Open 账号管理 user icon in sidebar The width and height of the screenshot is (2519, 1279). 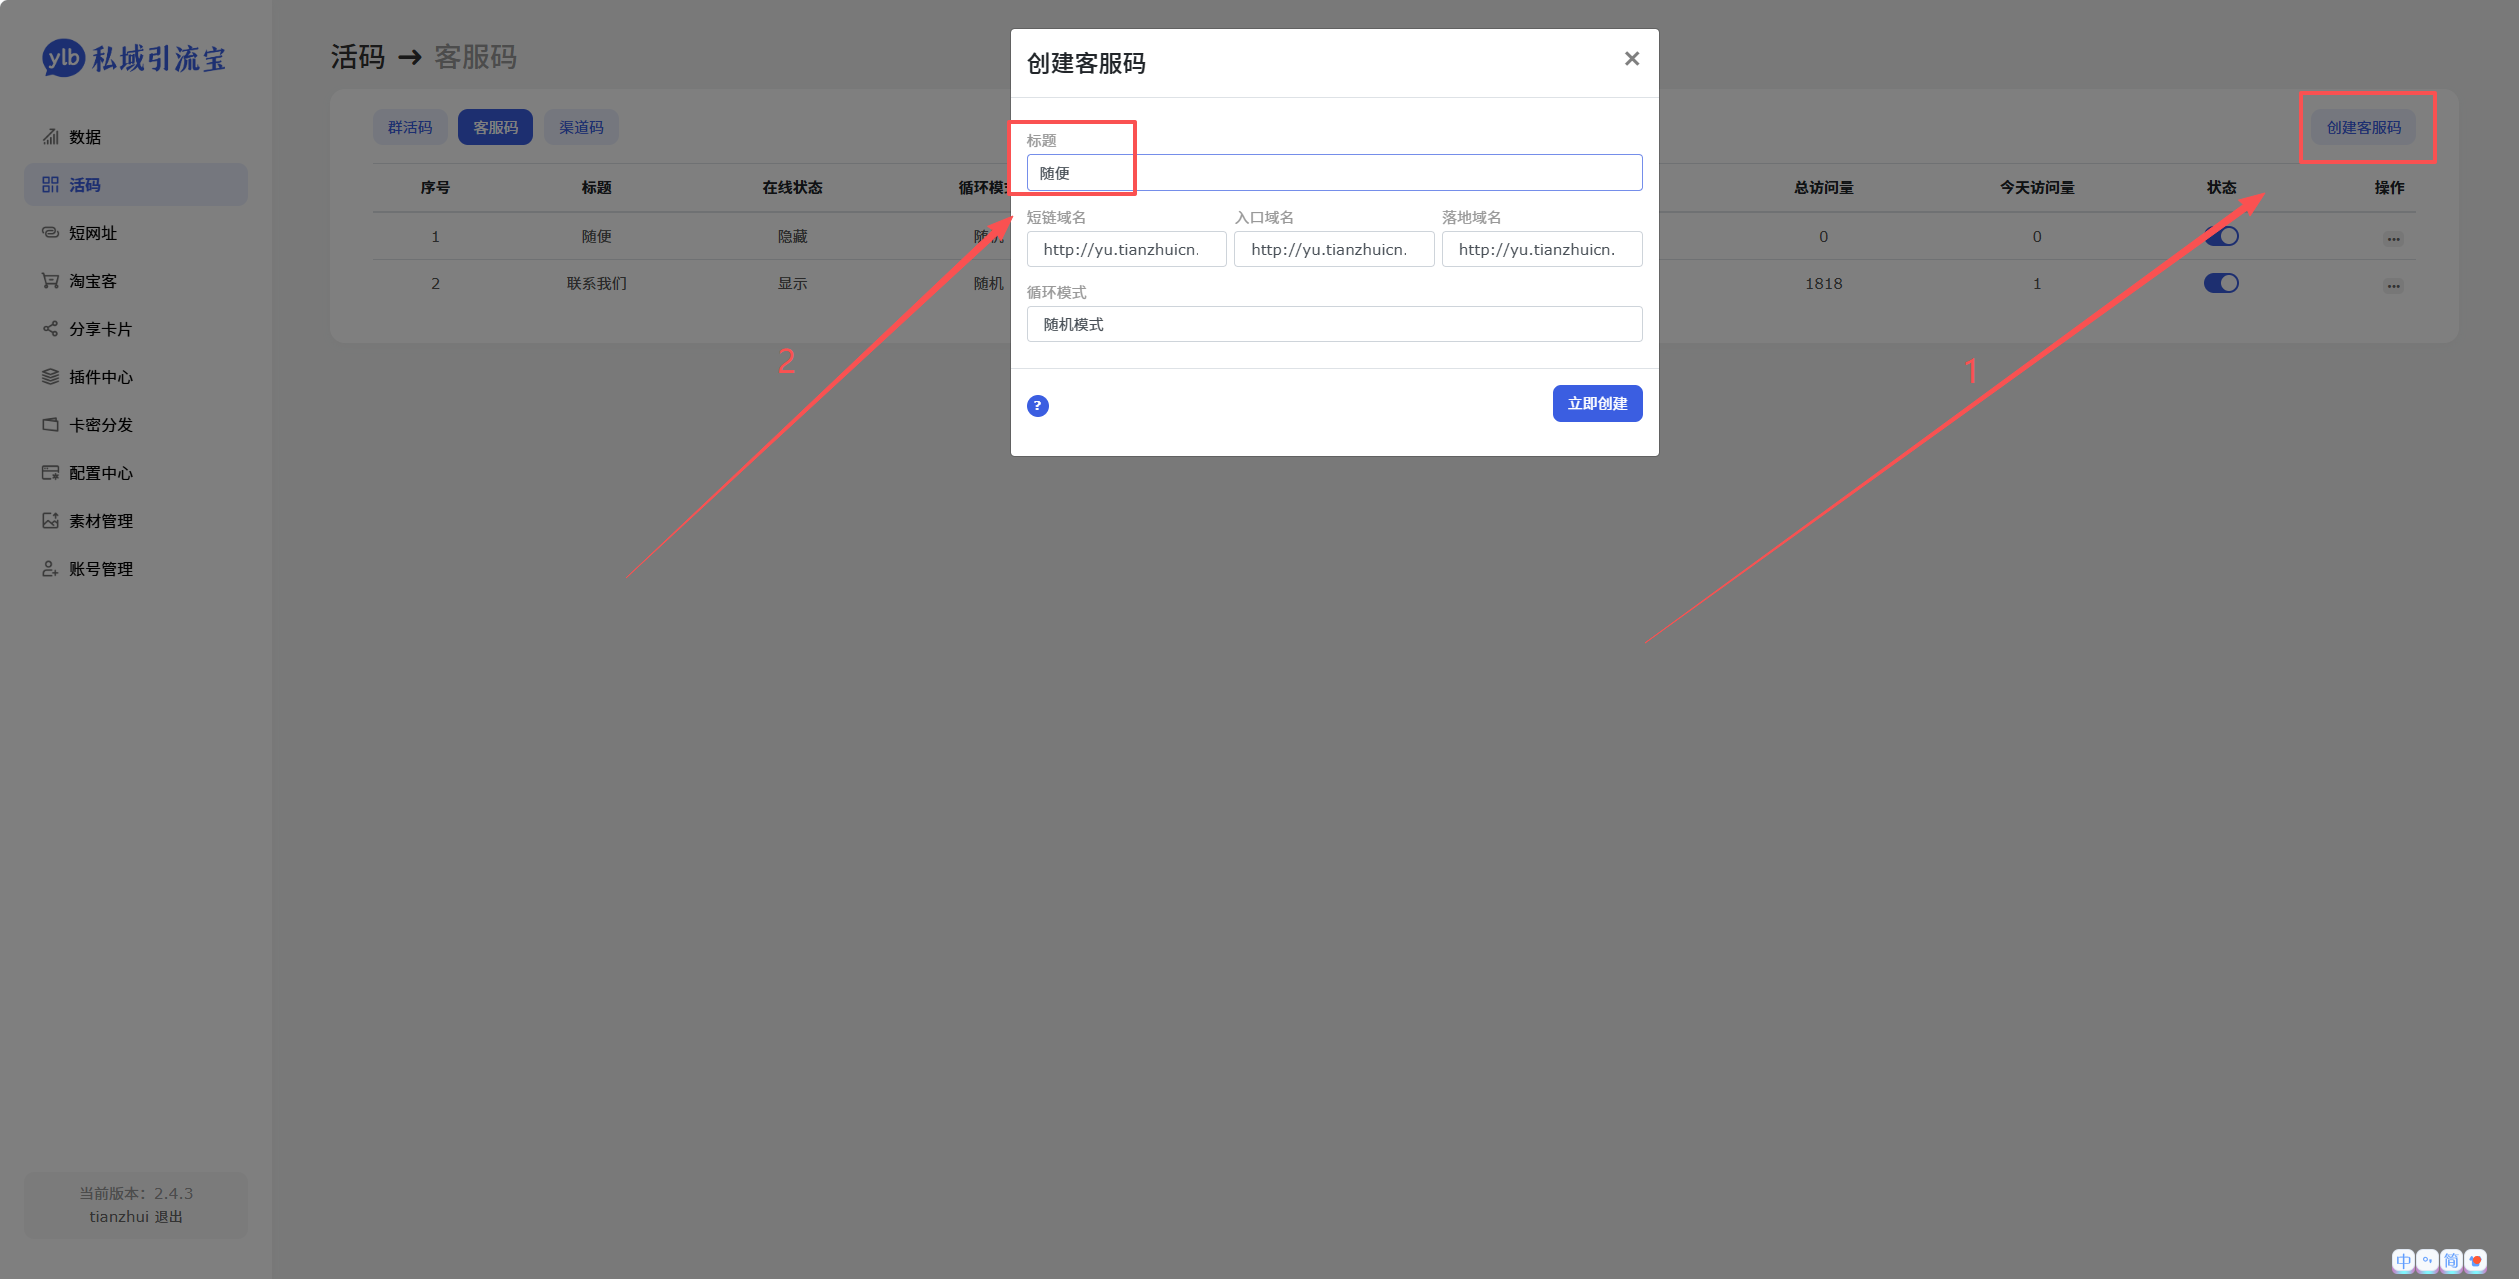50,569
